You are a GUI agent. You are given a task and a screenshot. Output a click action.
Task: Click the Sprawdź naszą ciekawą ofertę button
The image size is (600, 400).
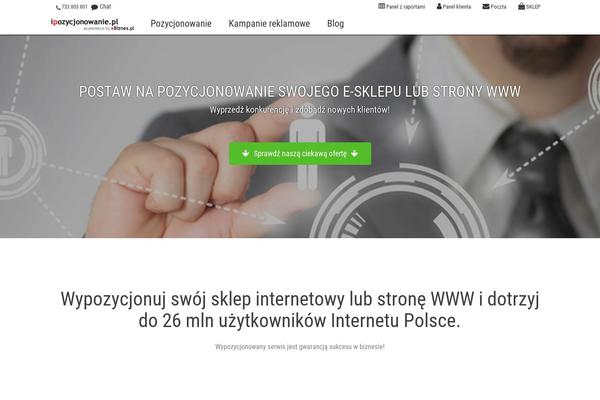point(300,153)
